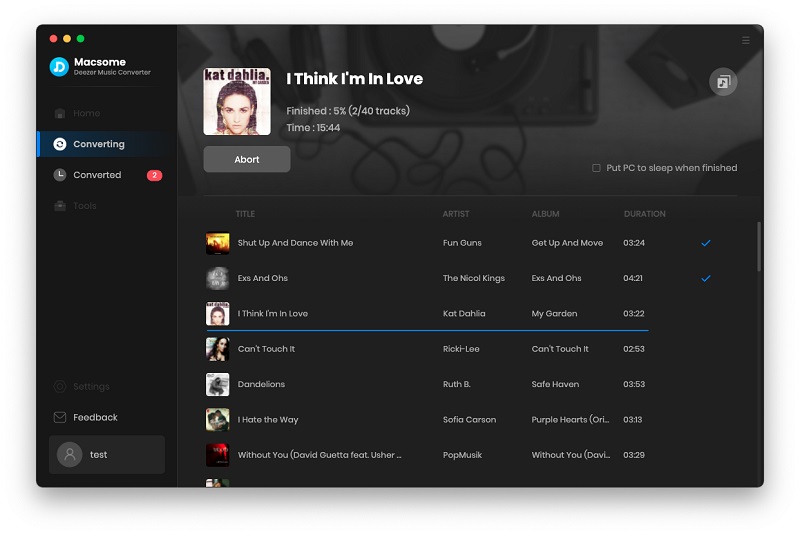Click the red badge showing 2
800x535 pixels.
tap(155, 175)
